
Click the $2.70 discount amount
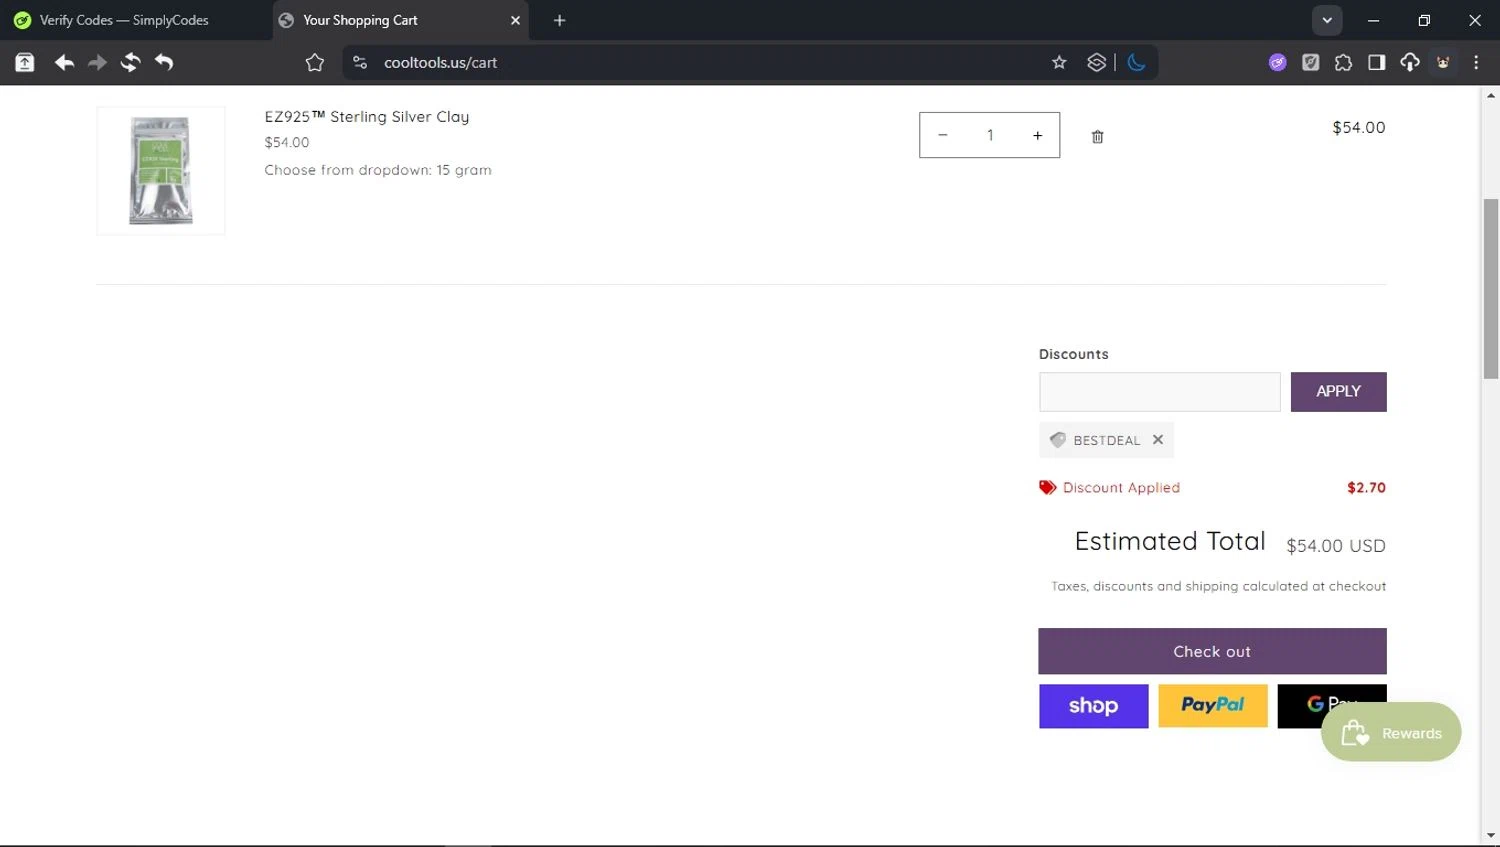click(1366, 488)
